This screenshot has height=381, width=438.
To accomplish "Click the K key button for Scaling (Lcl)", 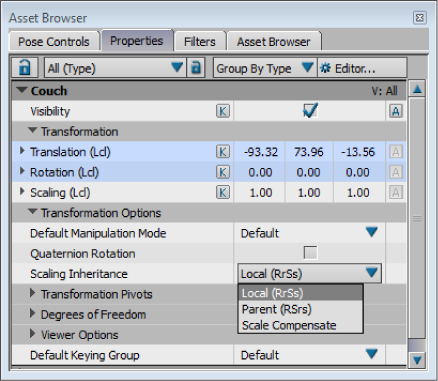I will [223, 192].
